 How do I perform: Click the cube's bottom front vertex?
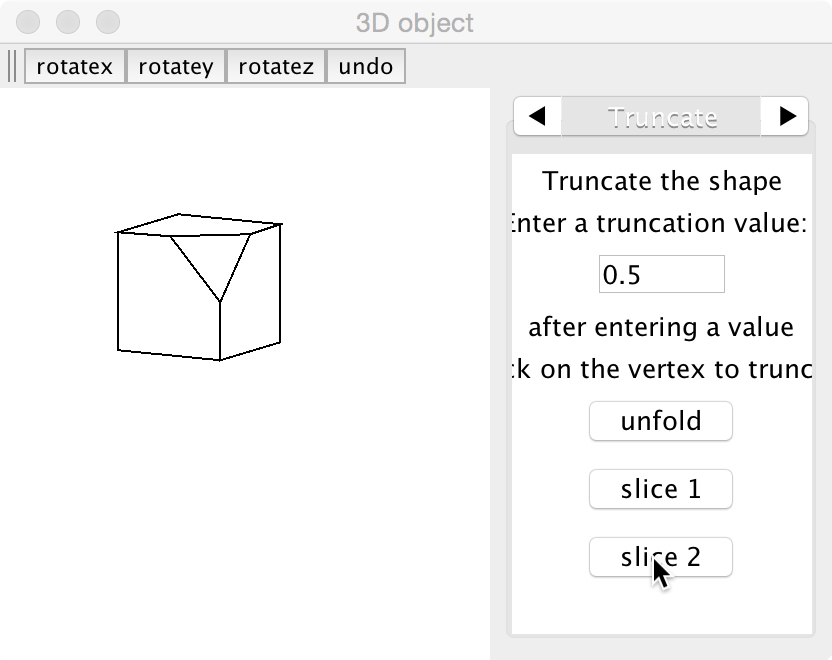[220, 360]
